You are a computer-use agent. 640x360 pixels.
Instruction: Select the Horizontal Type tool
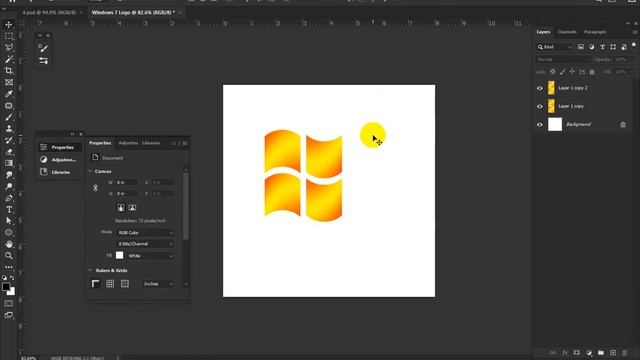click(x=9, y=209)
